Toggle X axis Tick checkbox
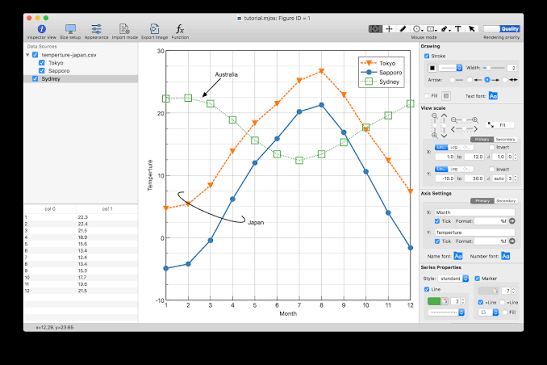 [437, 221]
